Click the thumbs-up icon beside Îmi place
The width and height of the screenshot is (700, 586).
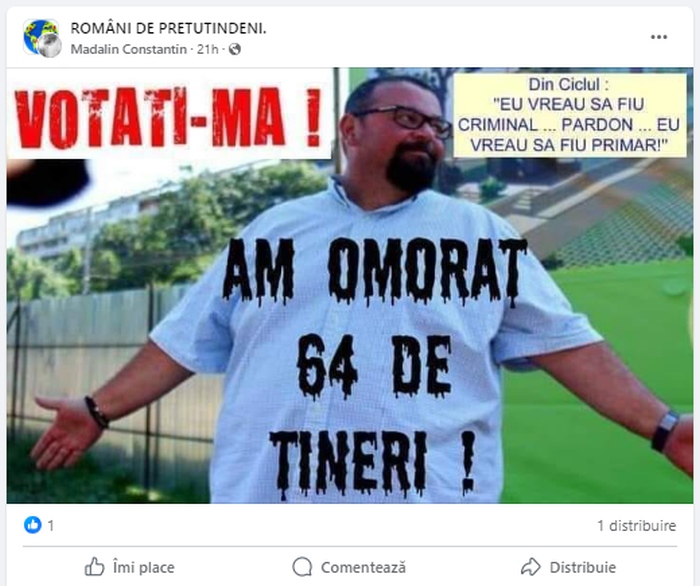[x=95, y=567]
